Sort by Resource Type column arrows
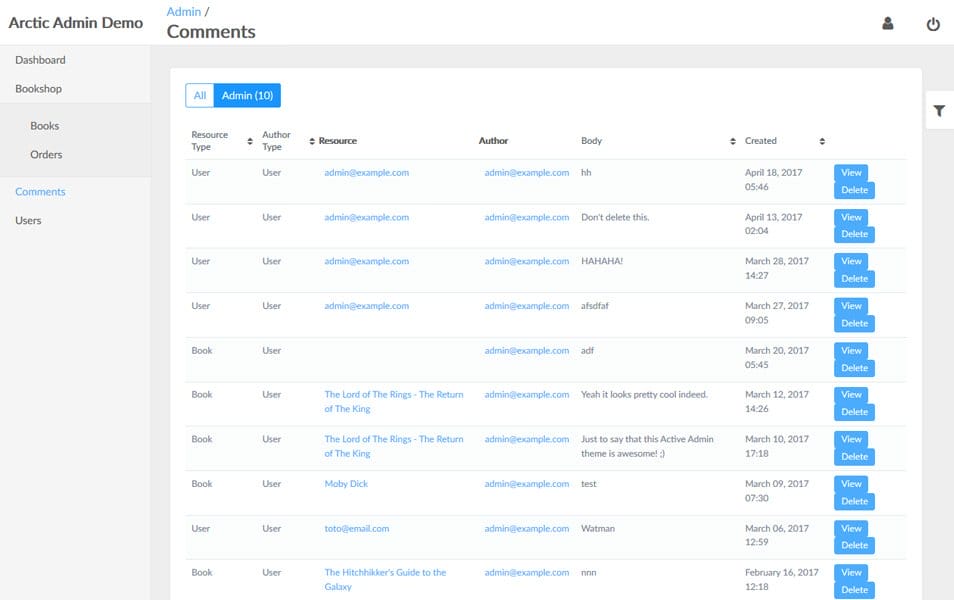 (x=250, y=141)
